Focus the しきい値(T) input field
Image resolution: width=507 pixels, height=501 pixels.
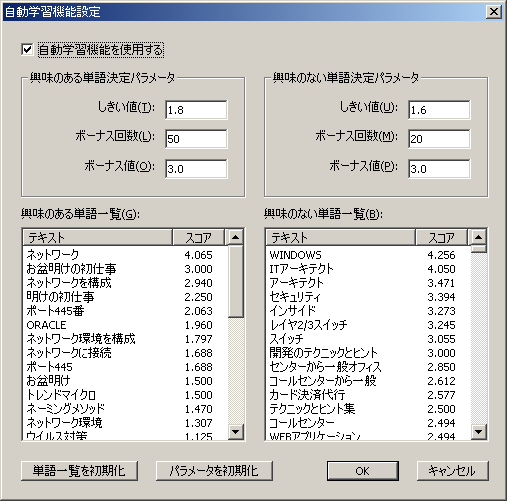196,110
